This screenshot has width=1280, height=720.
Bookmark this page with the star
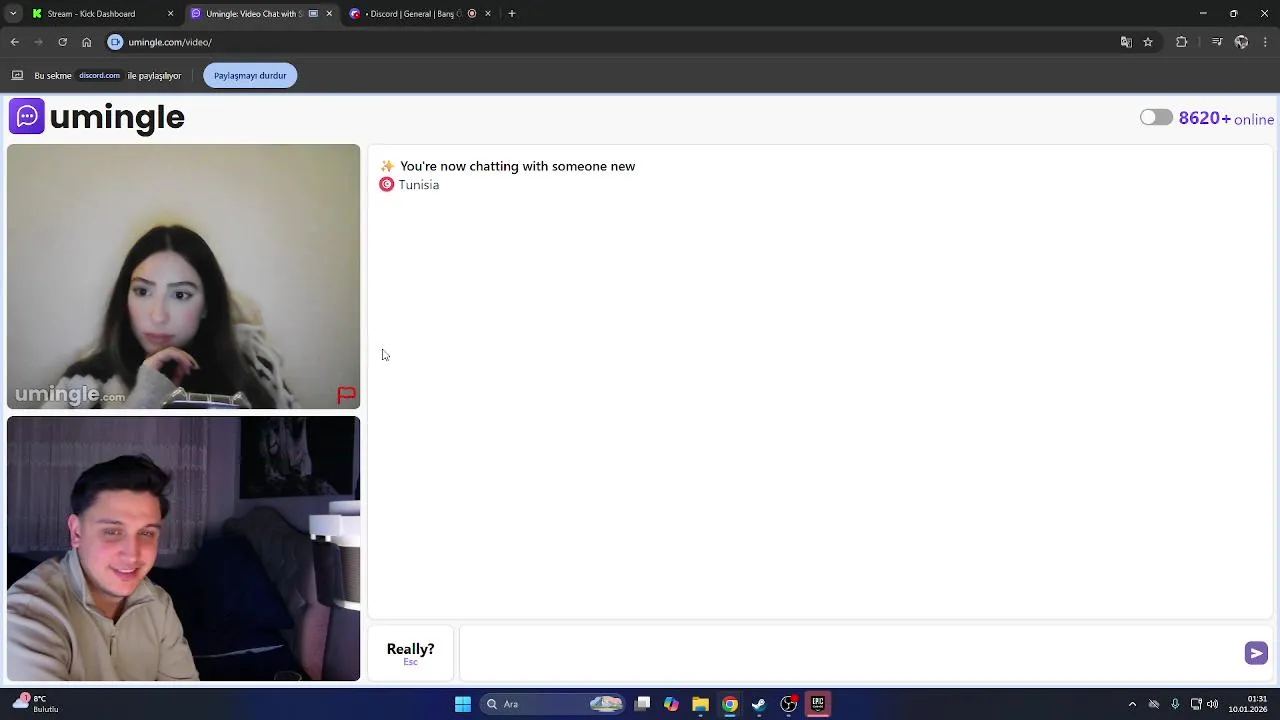(1148, 42)
